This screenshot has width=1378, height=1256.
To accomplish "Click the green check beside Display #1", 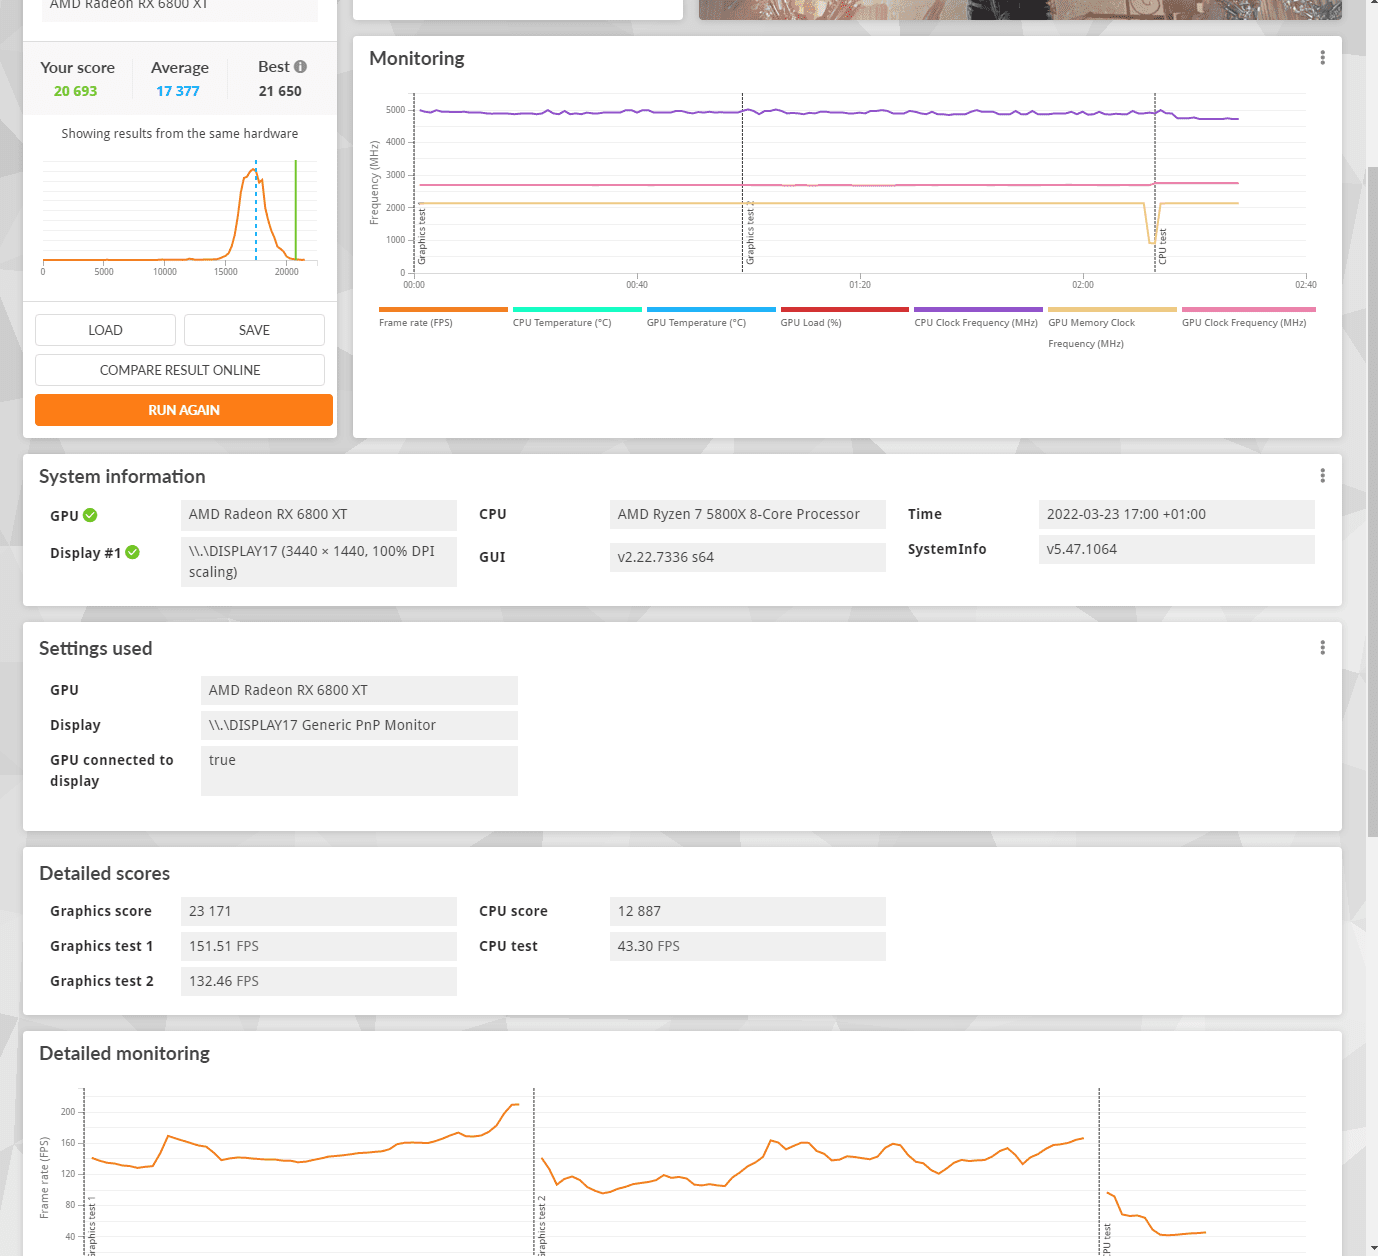I will click(x=133, y=552).
